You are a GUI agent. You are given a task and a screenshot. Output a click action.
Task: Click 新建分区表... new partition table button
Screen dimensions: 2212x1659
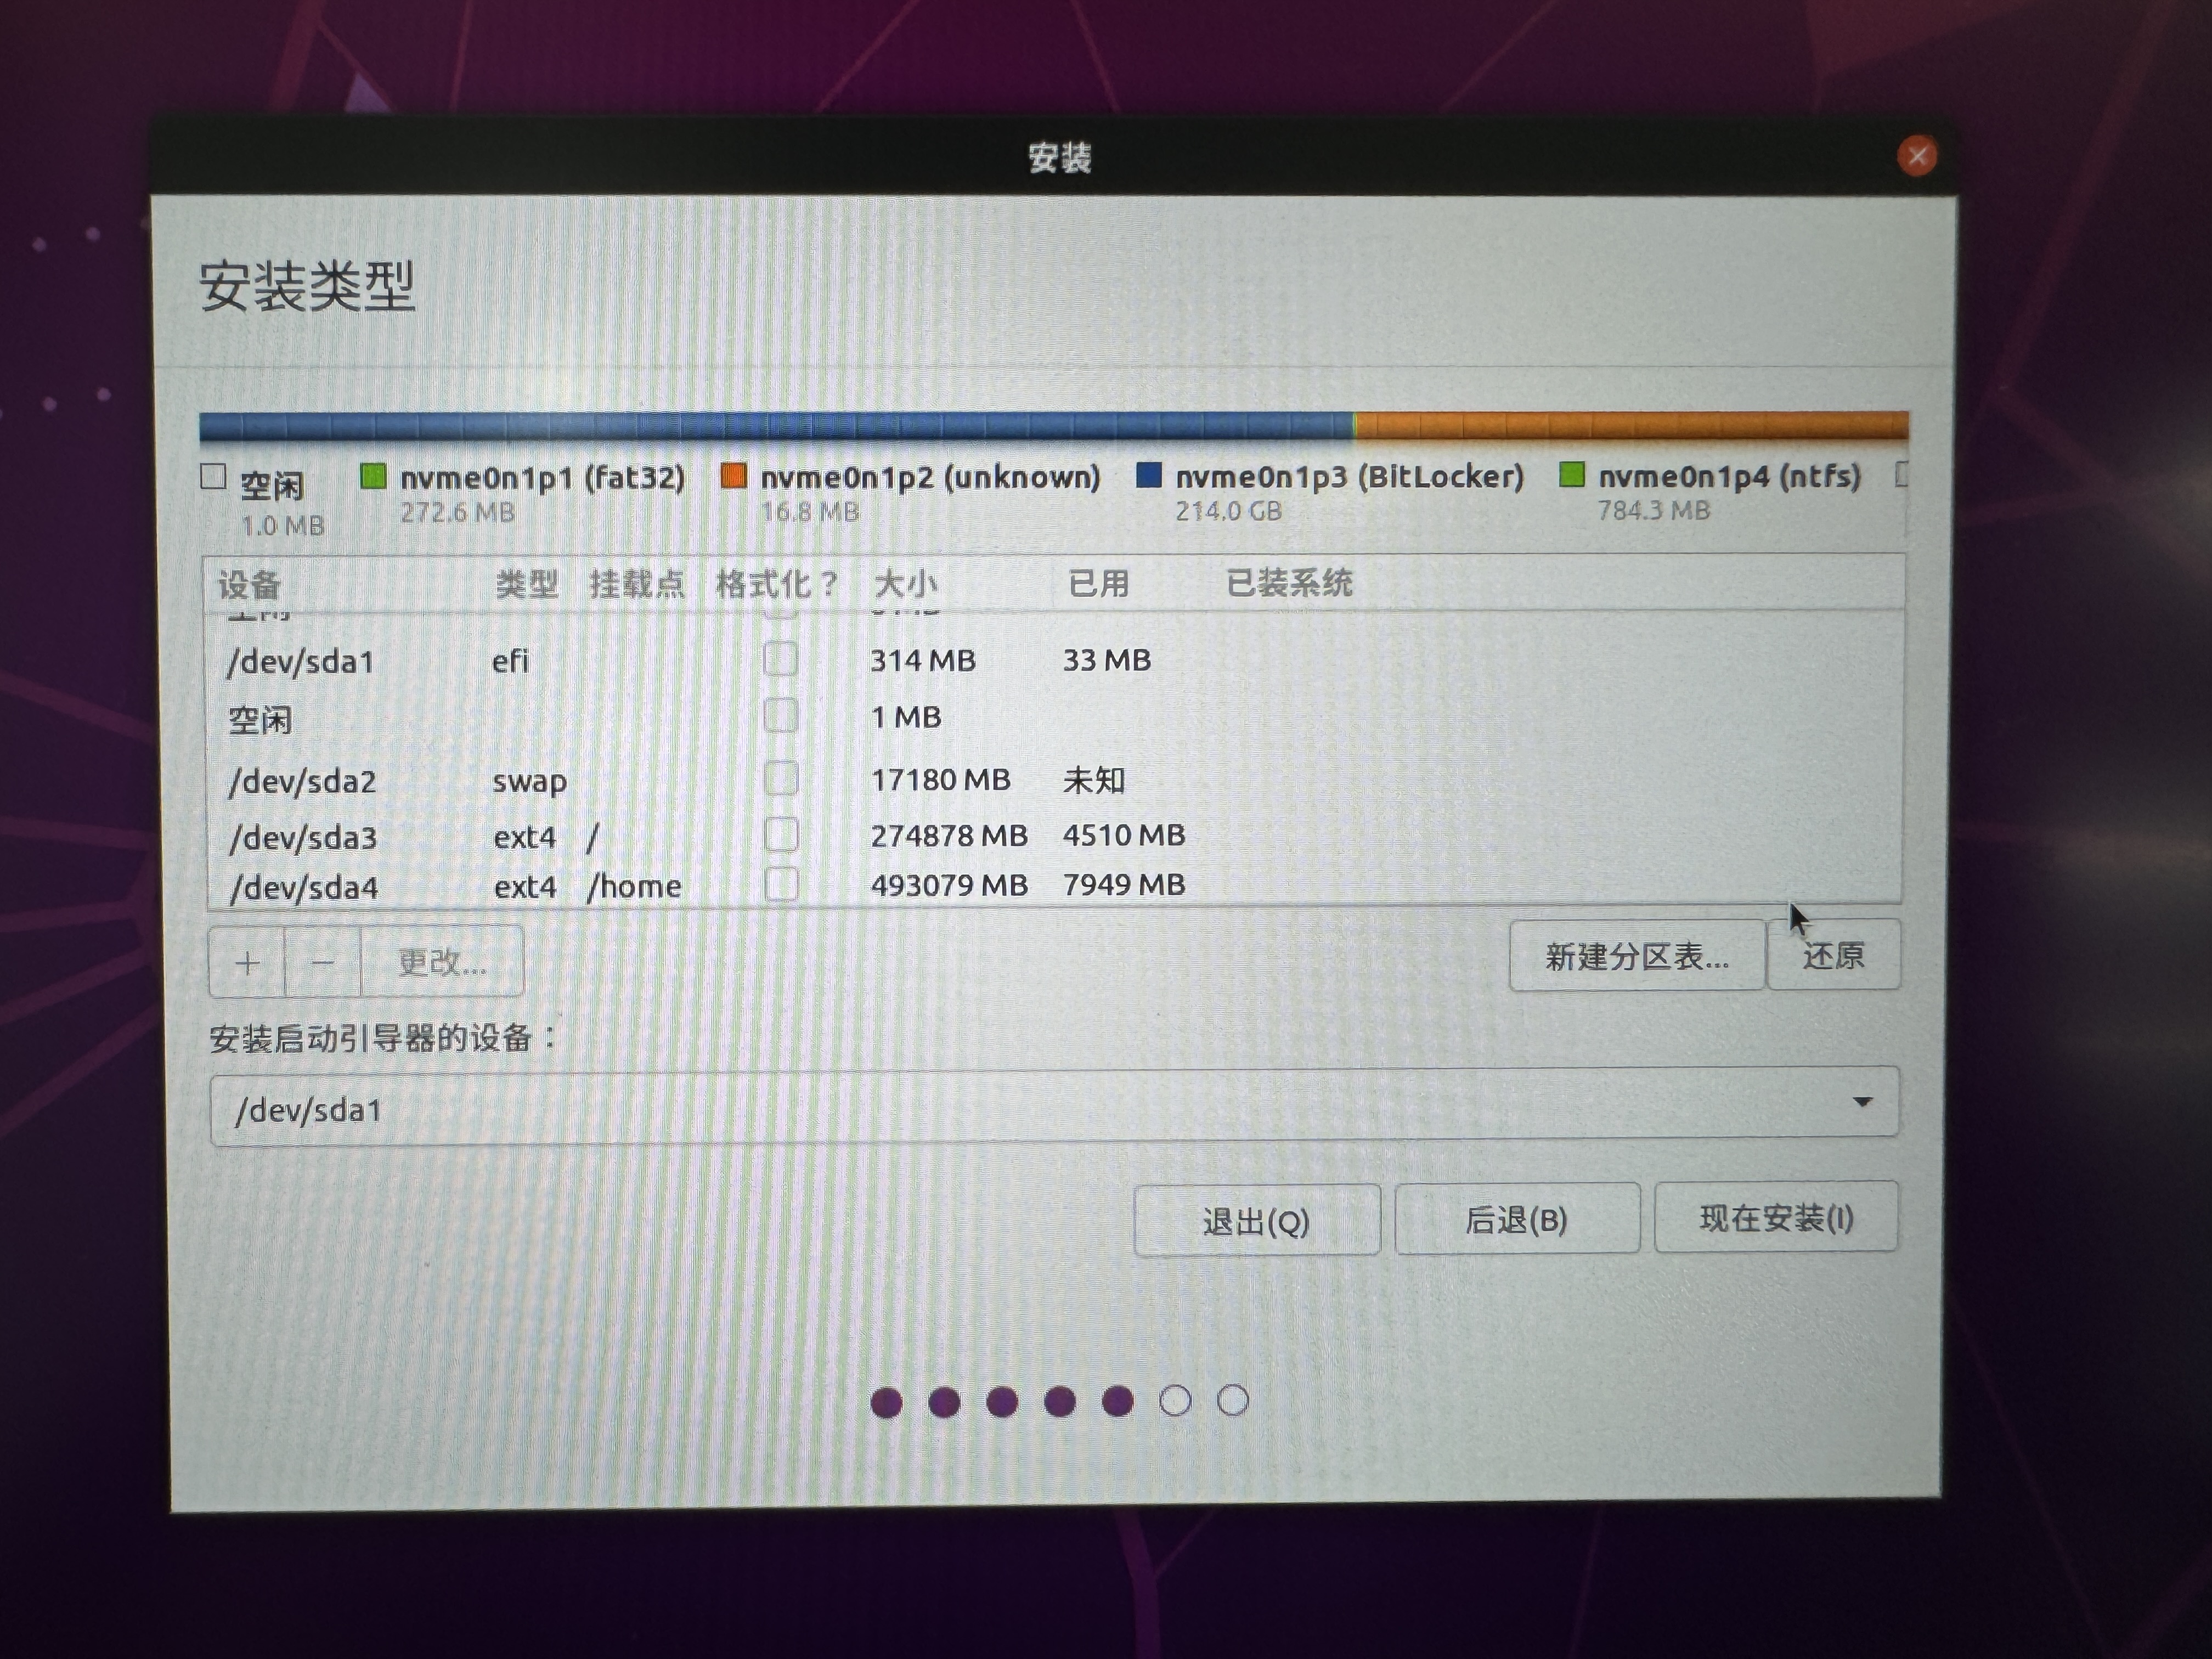pos(1636,956)
